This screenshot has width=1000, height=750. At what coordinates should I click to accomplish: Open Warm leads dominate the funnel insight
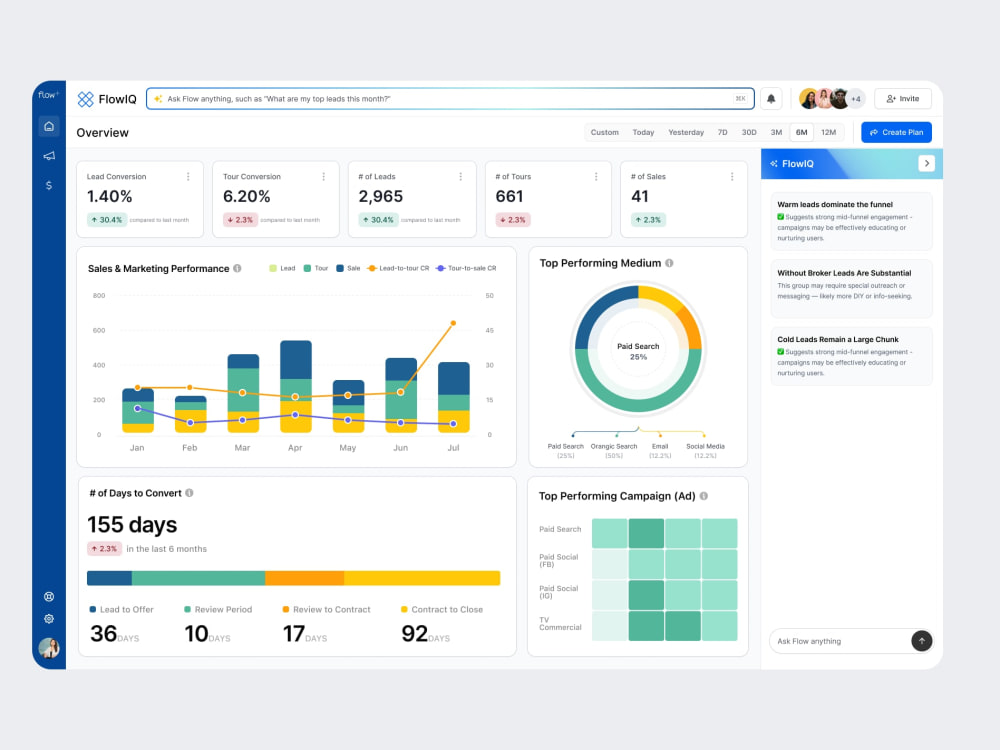851,221
